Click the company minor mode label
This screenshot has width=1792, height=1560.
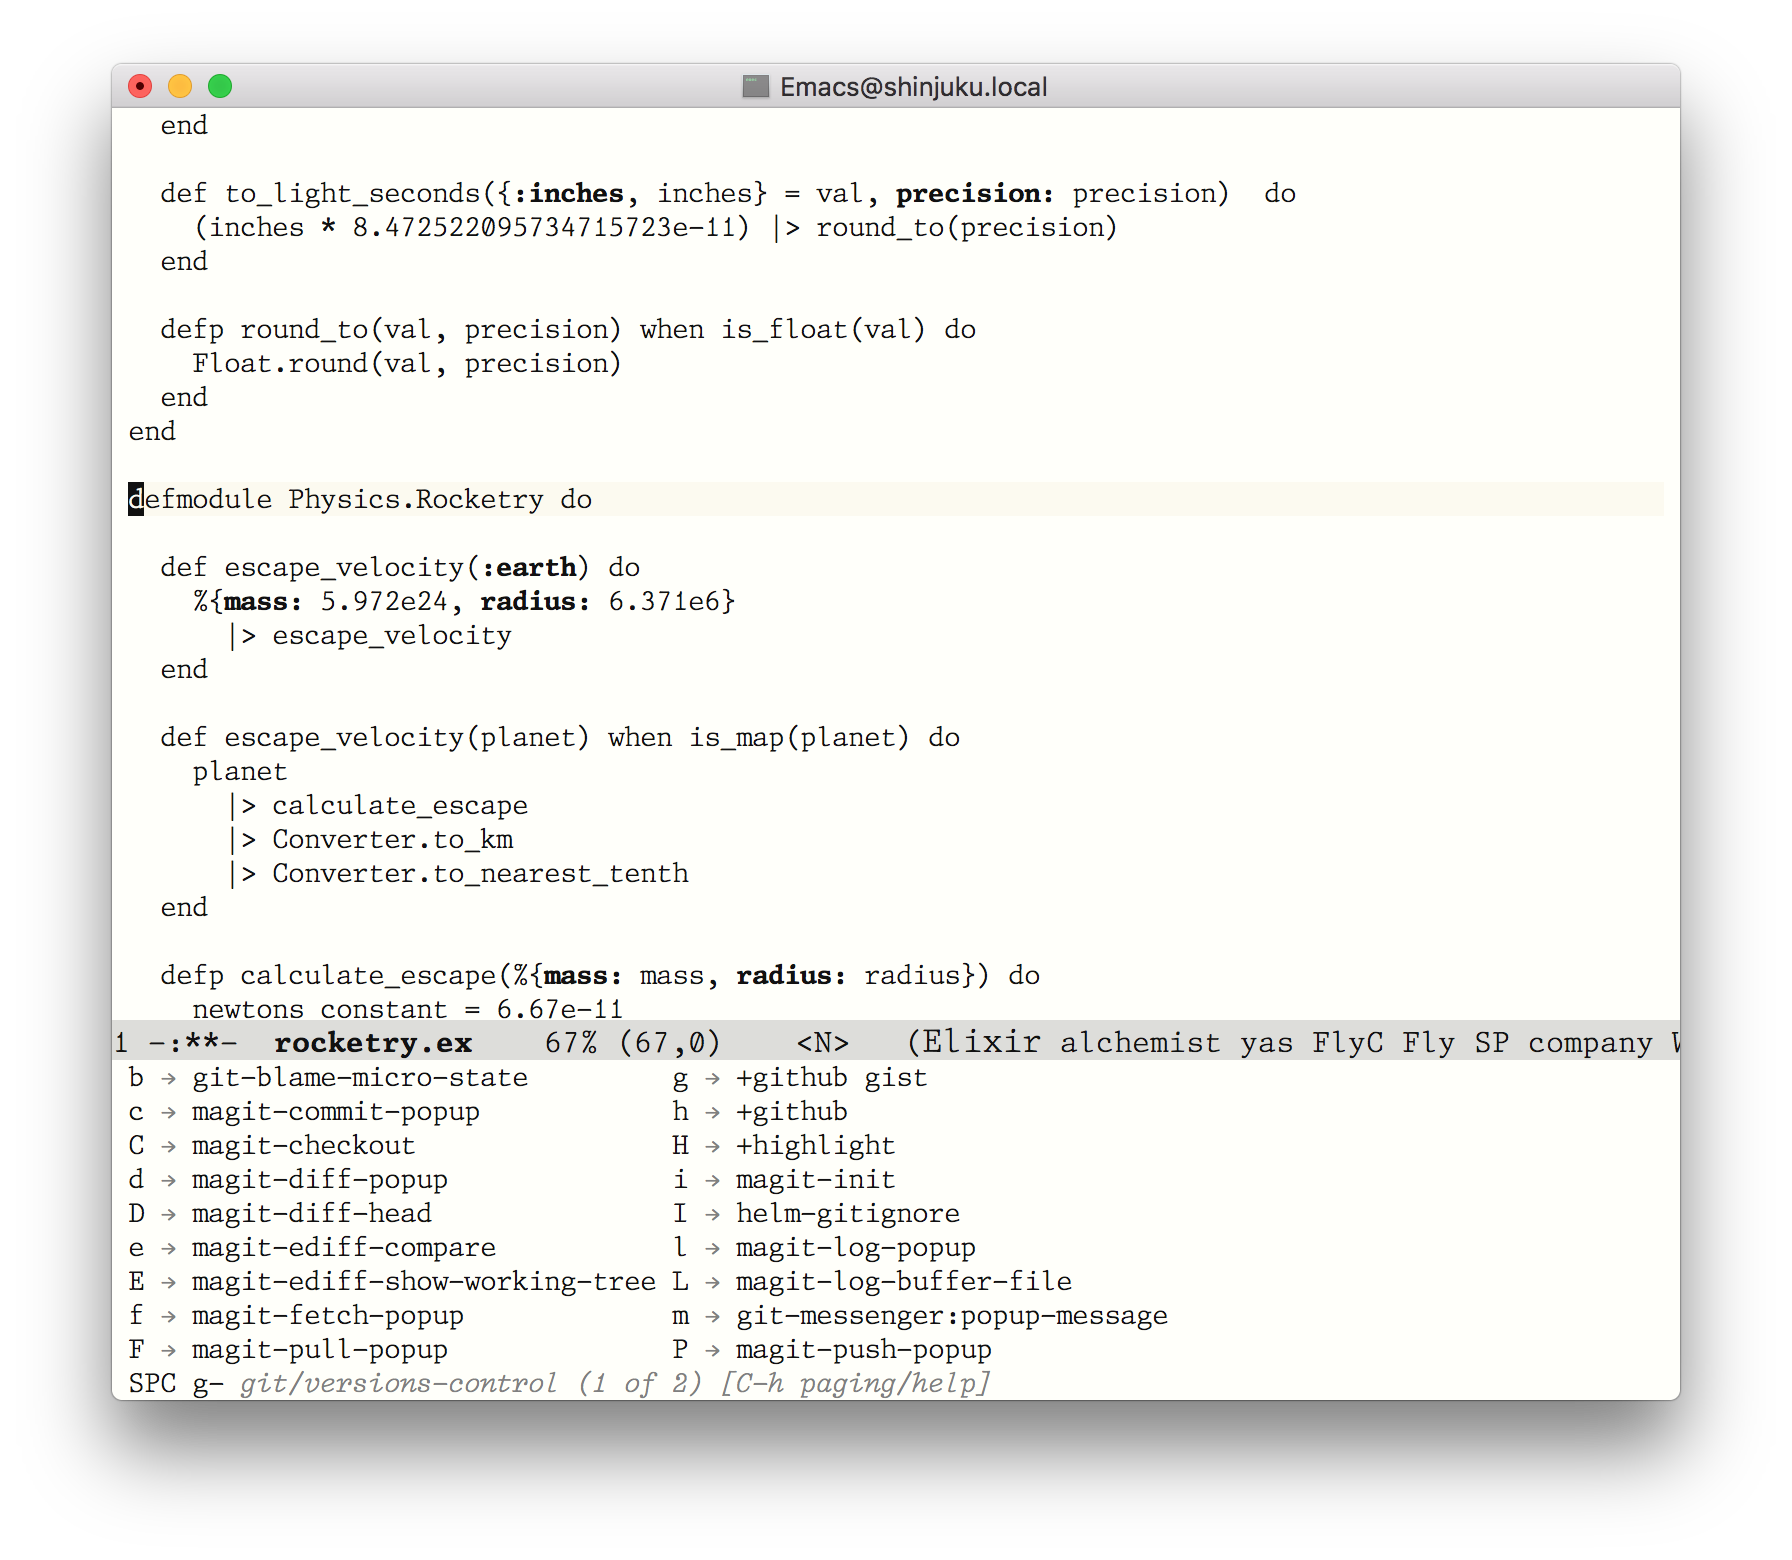pos(1590,1043)
